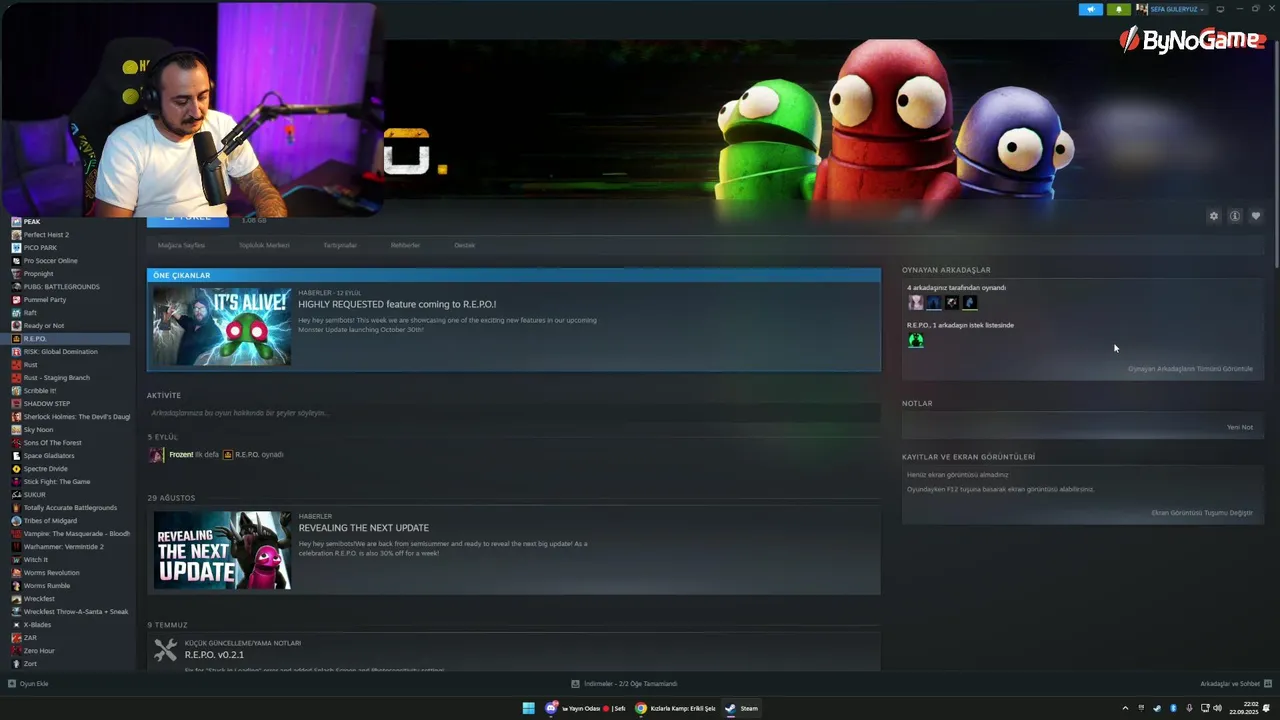Viewport: 1280px width, 720px height.
Task: Open R.E.P.O. v0.2.1 patch notes
Action: coord(214,655)
